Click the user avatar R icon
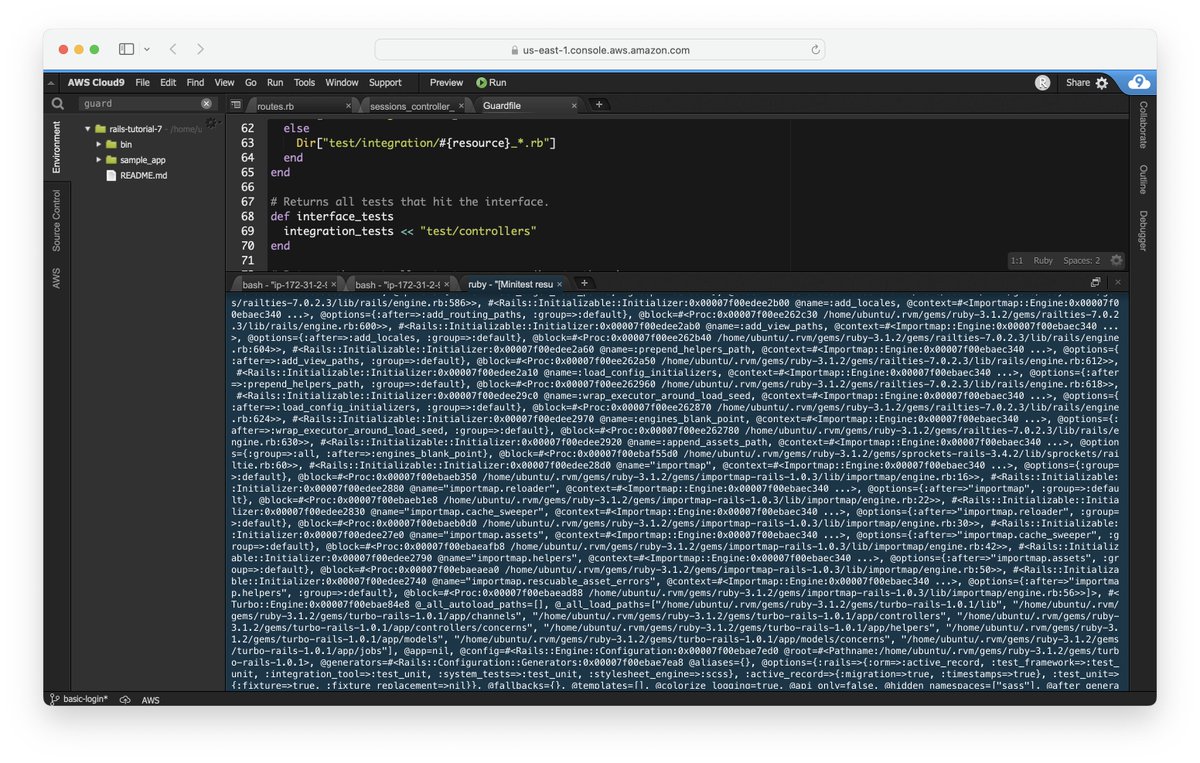1200x763 pixels. pos(1042,83)
